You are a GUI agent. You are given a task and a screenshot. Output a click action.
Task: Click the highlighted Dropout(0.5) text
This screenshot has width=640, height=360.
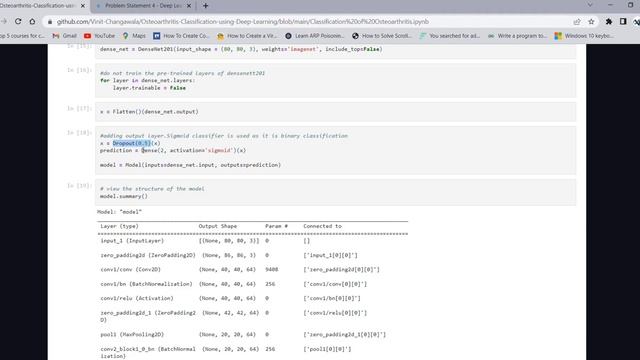(132, 143)
